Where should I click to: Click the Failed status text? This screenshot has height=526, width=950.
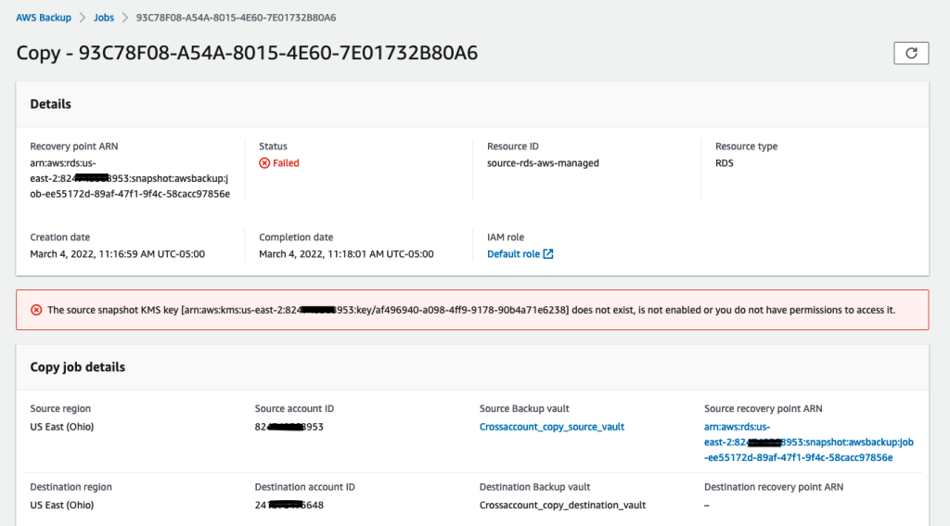point(286,163)
